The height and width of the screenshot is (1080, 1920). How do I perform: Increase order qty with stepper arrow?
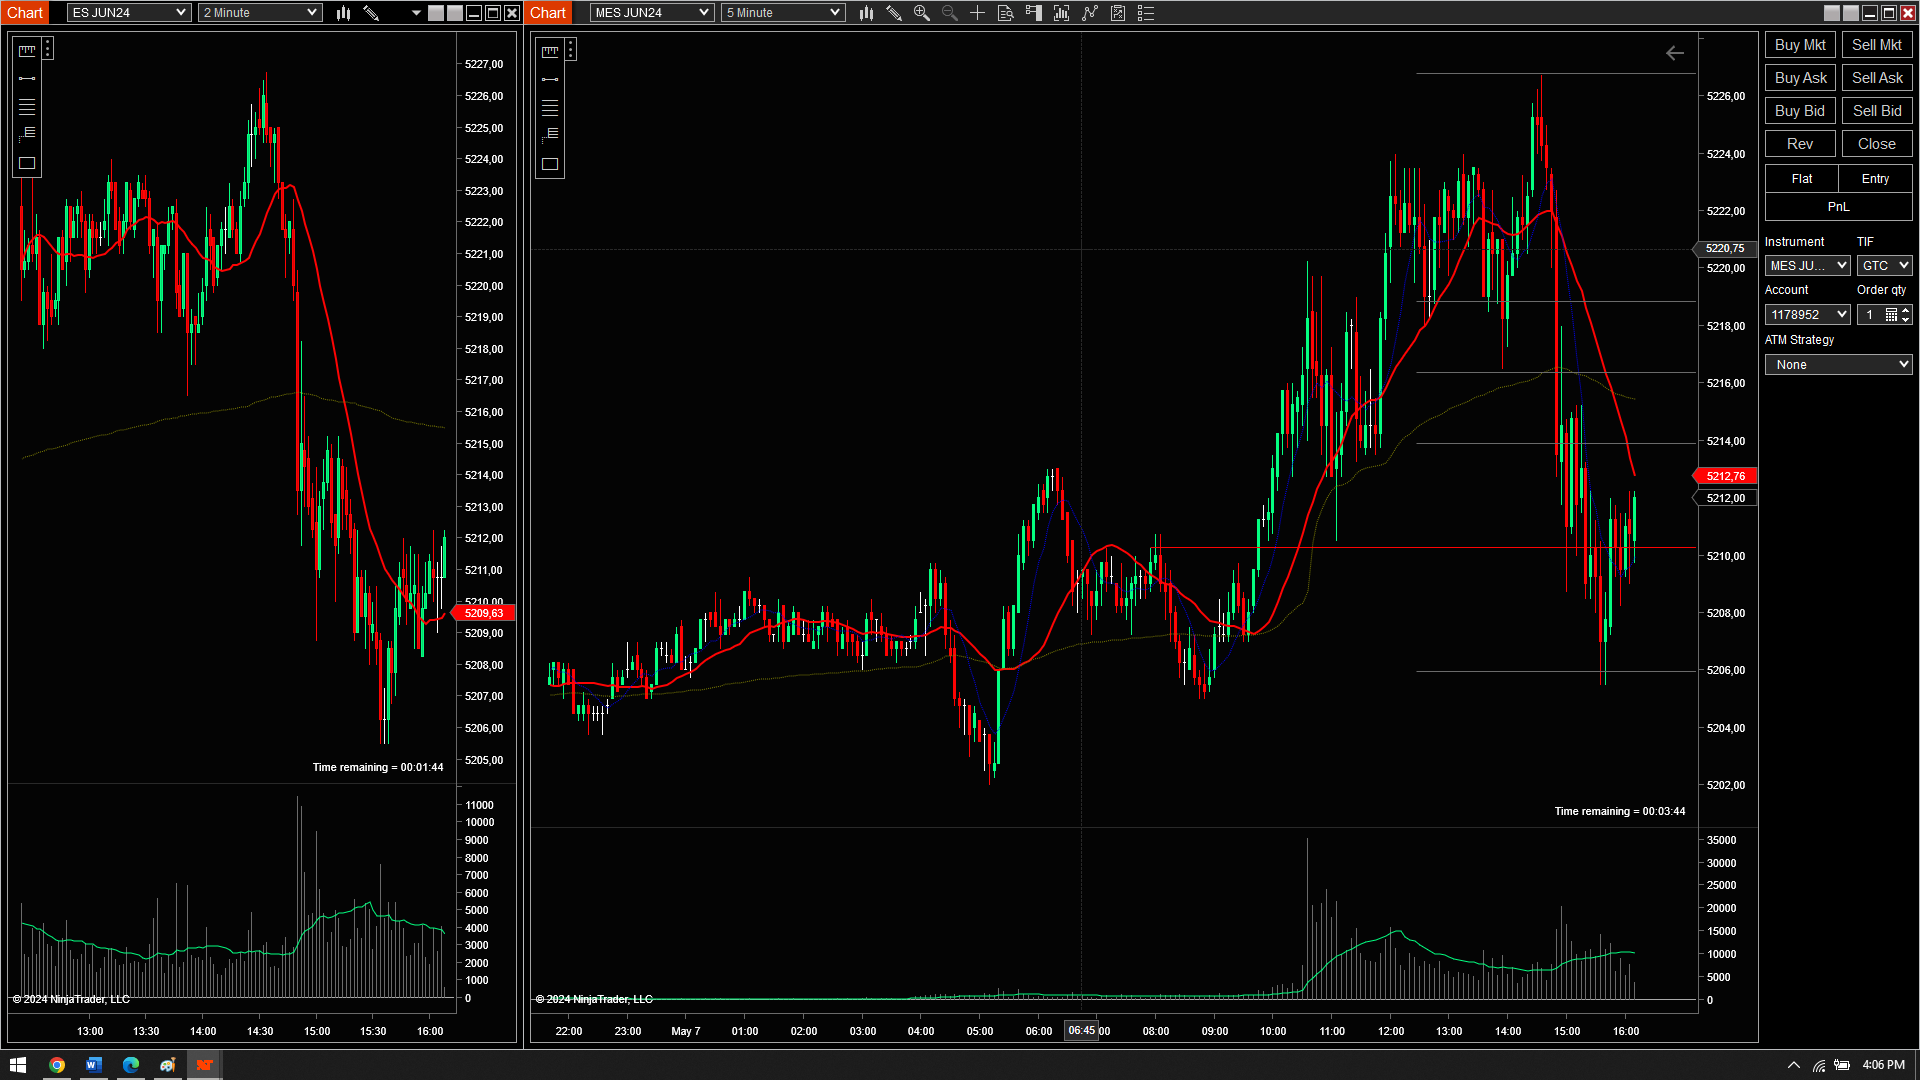[x=1906, y=310]
